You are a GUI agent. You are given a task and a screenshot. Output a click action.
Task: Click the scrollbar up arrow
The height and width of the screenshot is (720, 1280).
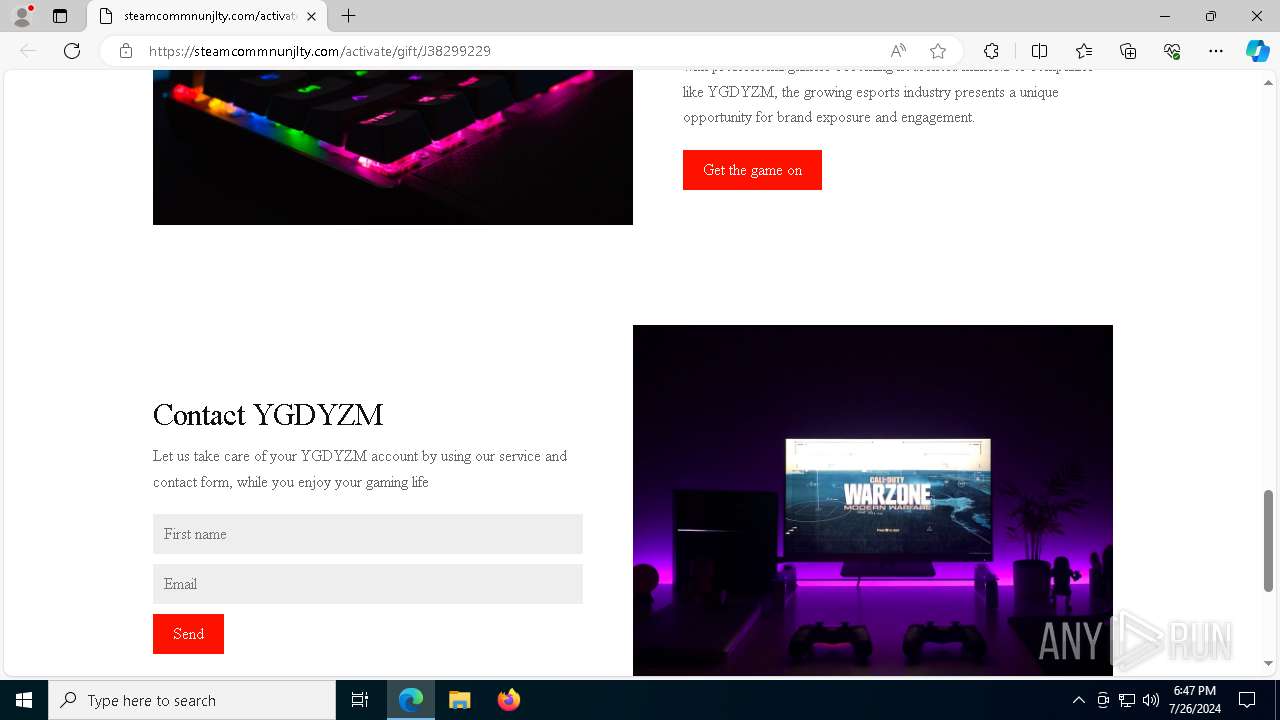1268,83
